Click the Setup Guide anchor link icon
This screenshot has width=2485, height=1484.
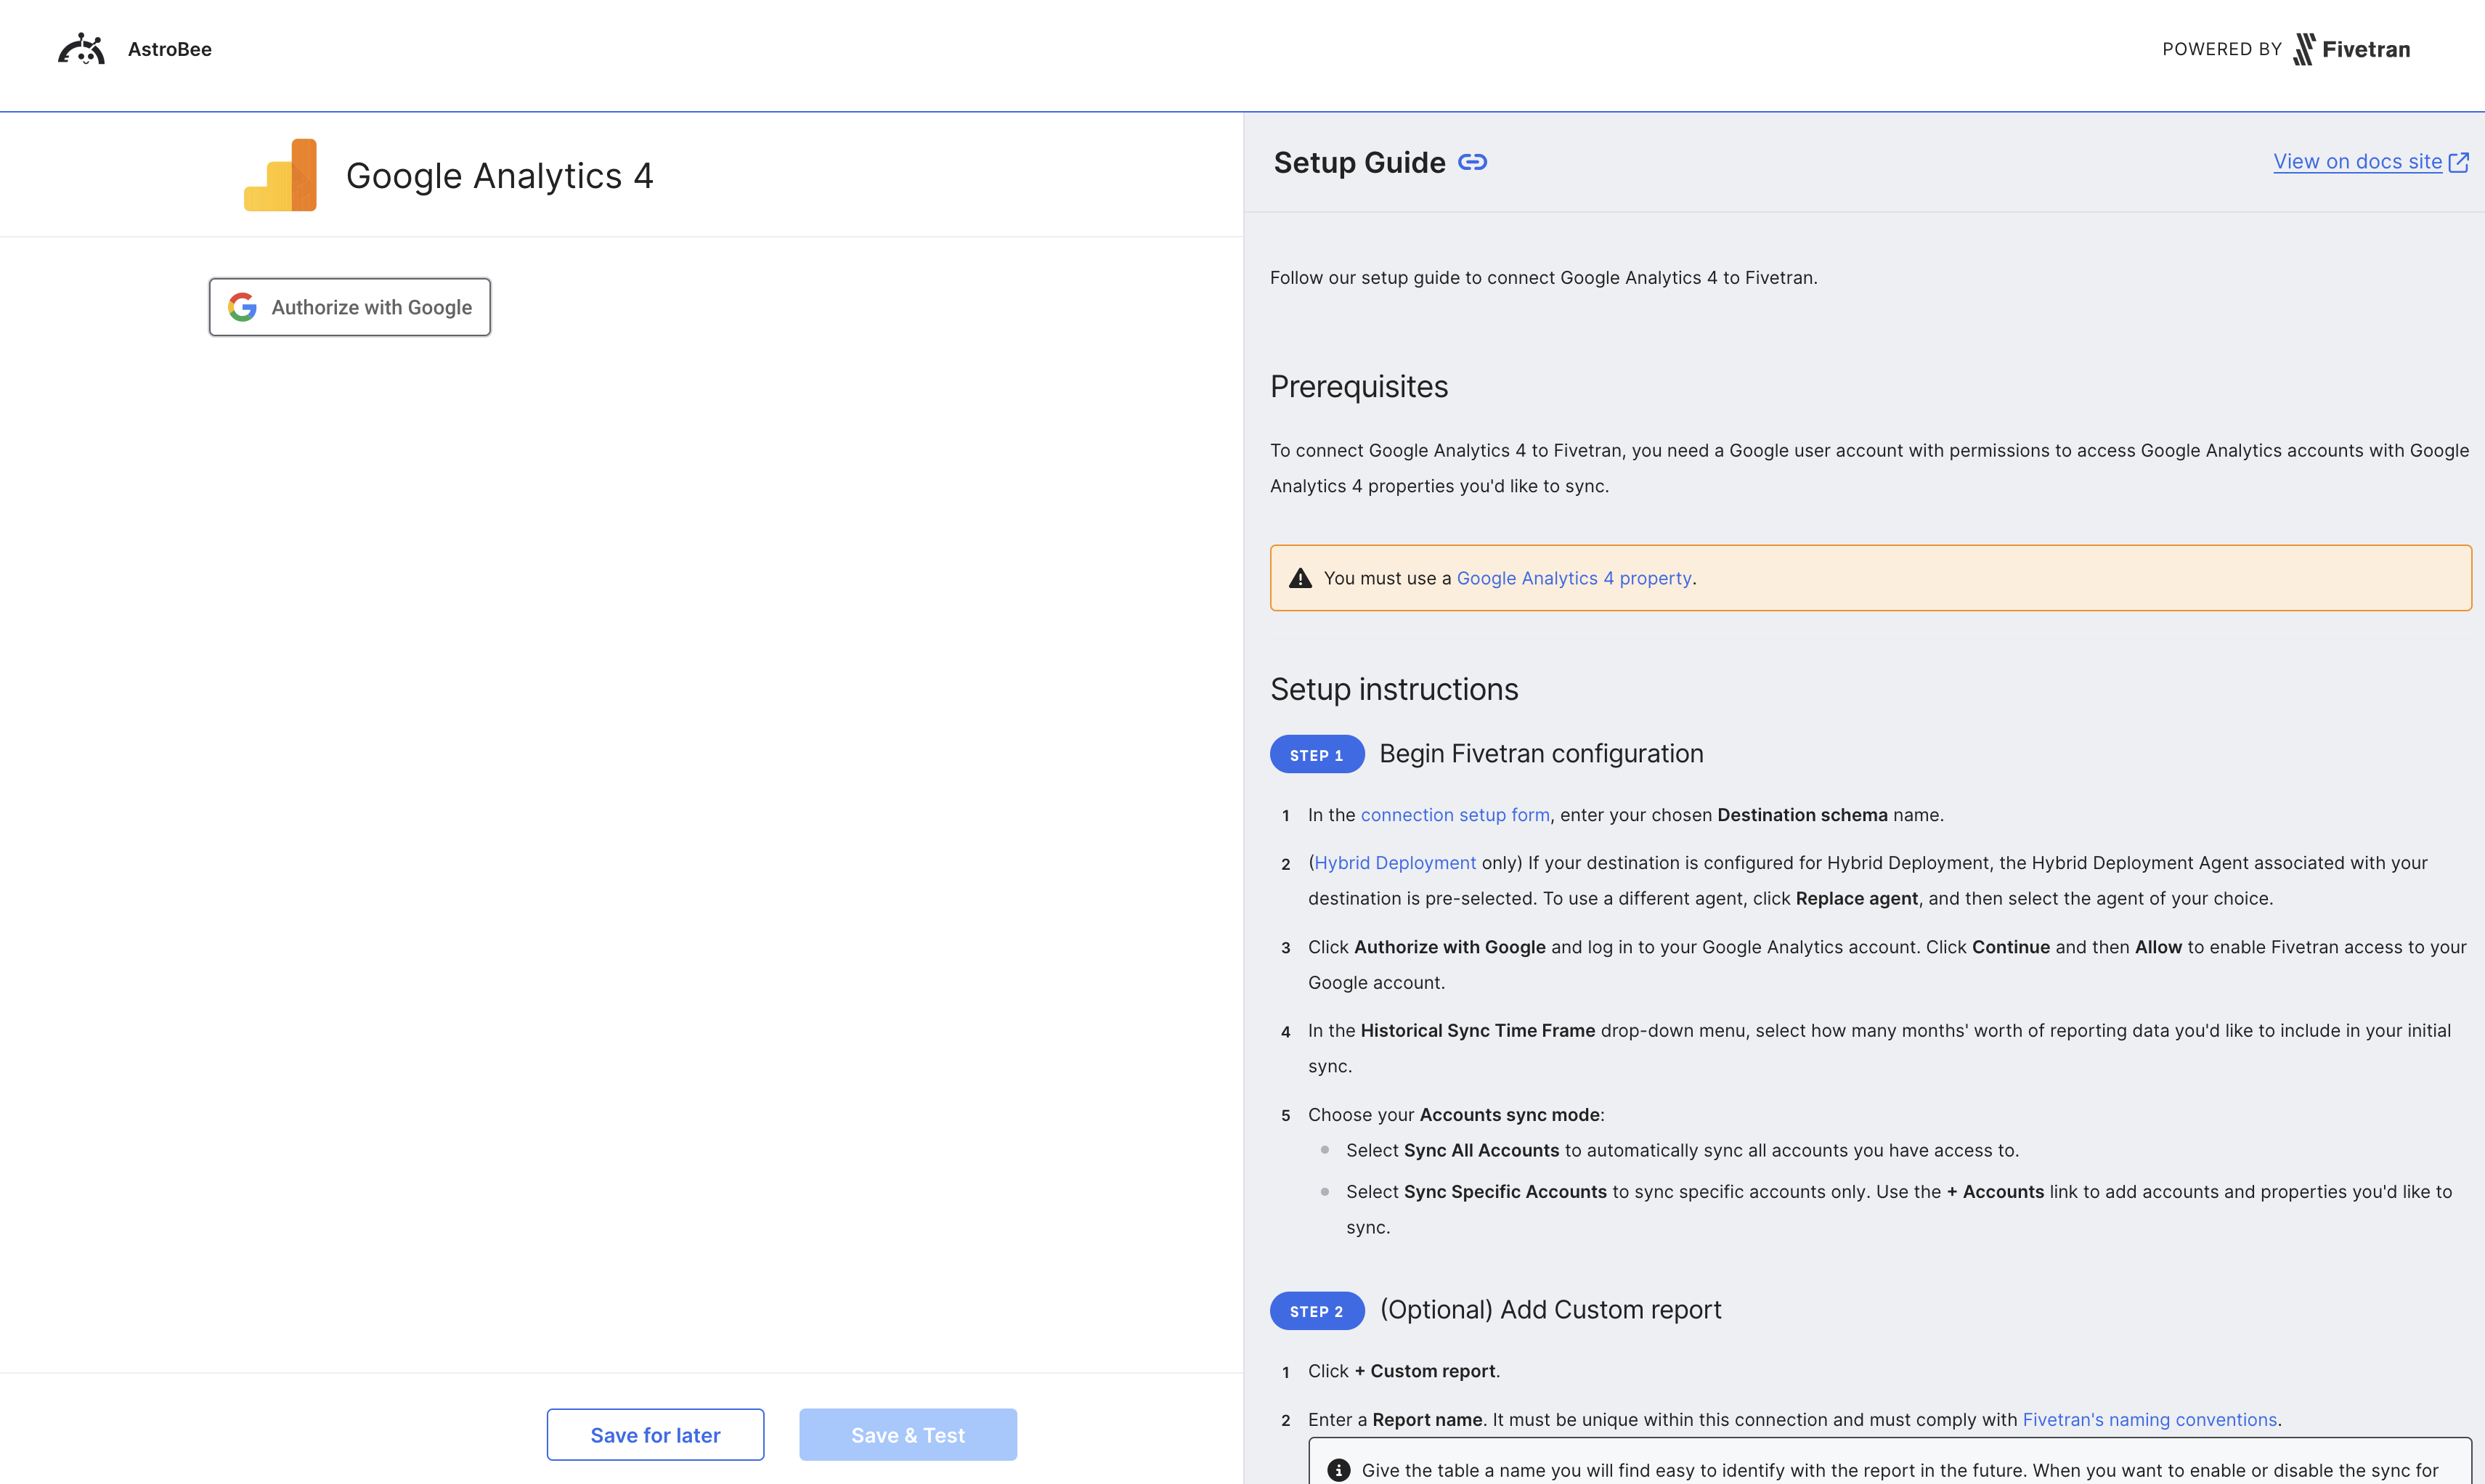[1472, 162]
